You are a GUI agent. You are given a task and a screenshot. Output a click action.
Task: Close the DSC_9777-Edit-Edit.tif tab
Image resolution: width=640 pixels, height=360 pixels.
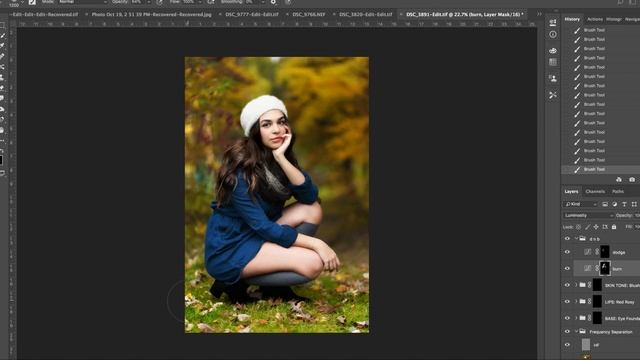tap(220, 14)
